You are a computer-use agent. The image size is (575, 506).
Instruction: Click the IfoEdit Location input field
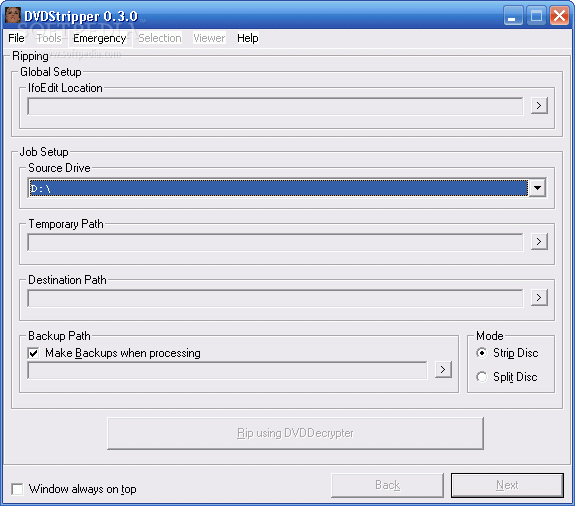(x=275, y=106)
